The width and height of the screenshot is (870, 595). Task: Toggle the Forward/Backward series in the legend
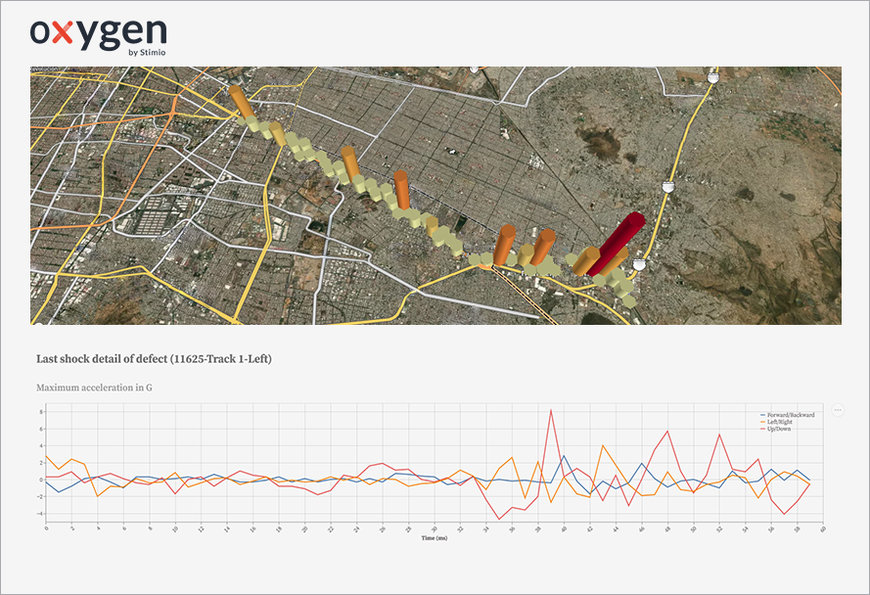(x=787, y=415)
